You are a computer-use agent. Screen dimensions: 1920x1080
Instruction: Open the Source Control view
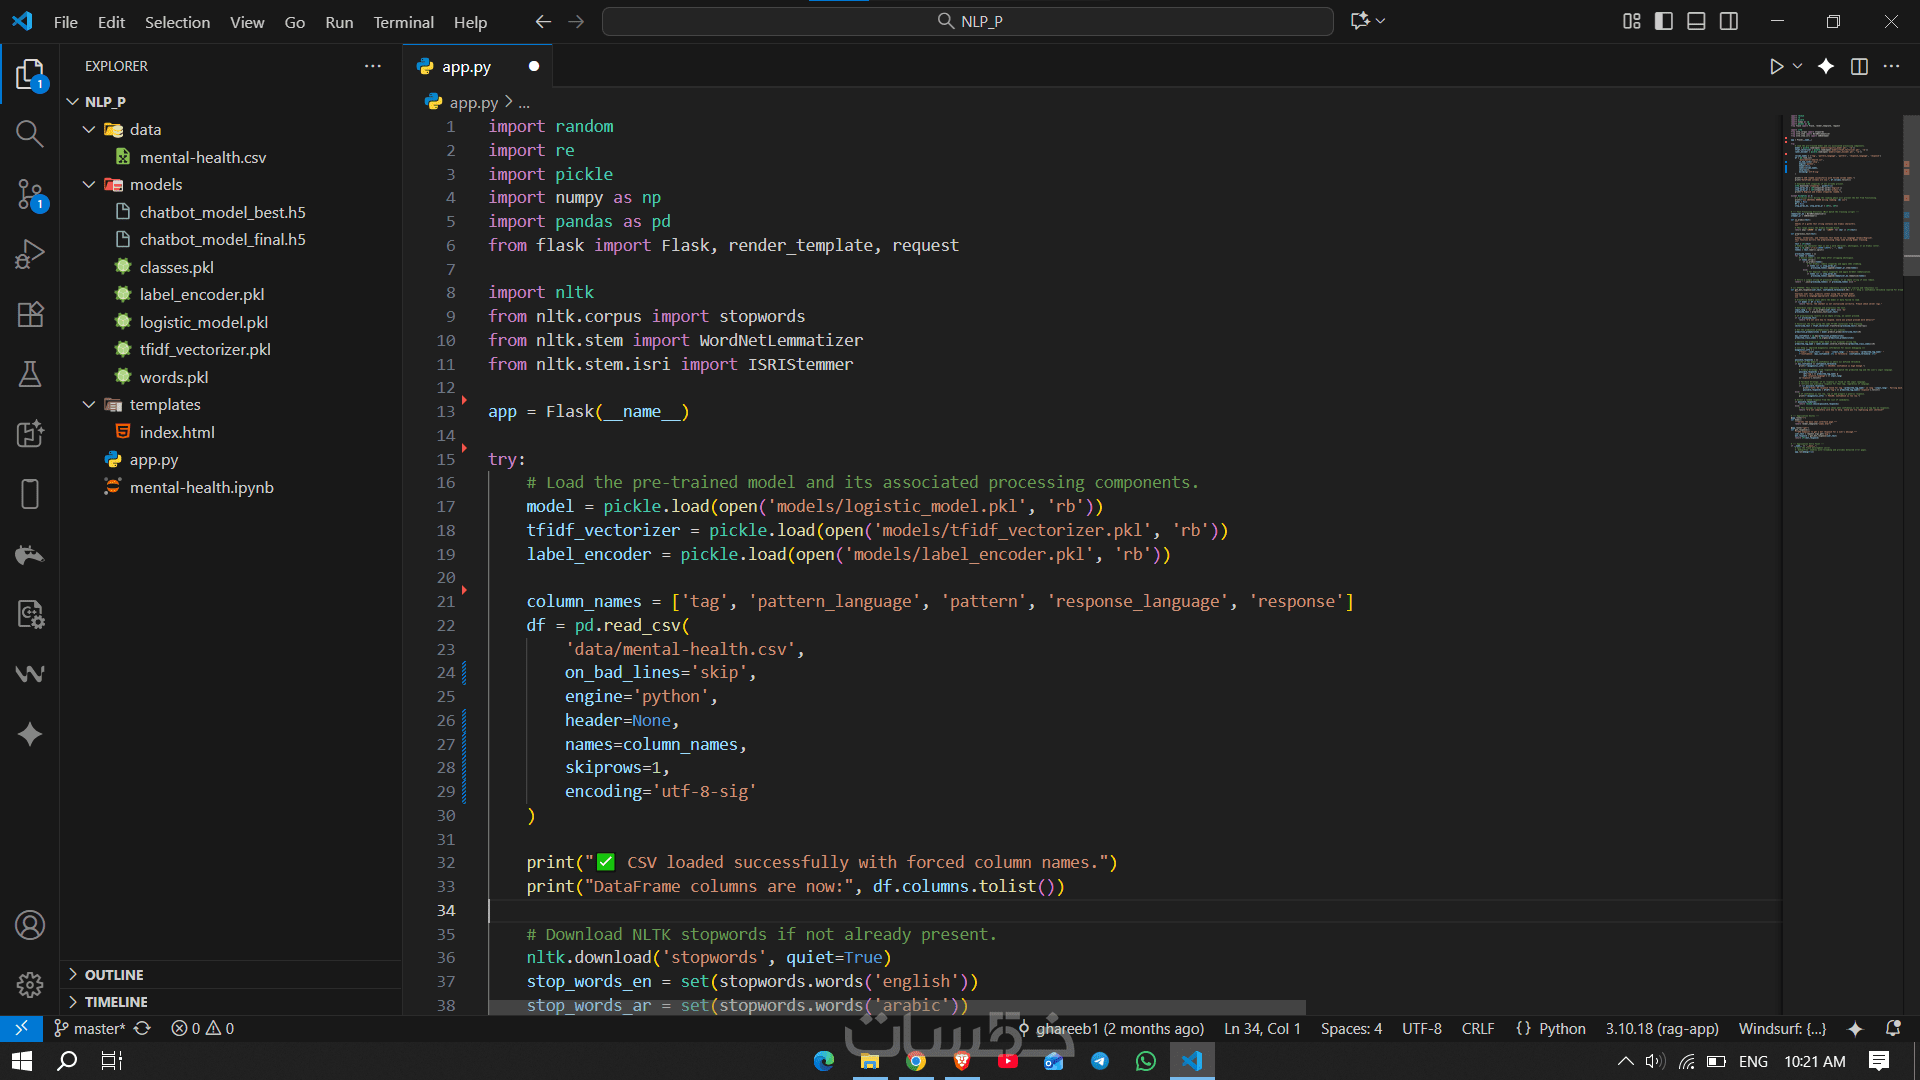coord(30,194)
